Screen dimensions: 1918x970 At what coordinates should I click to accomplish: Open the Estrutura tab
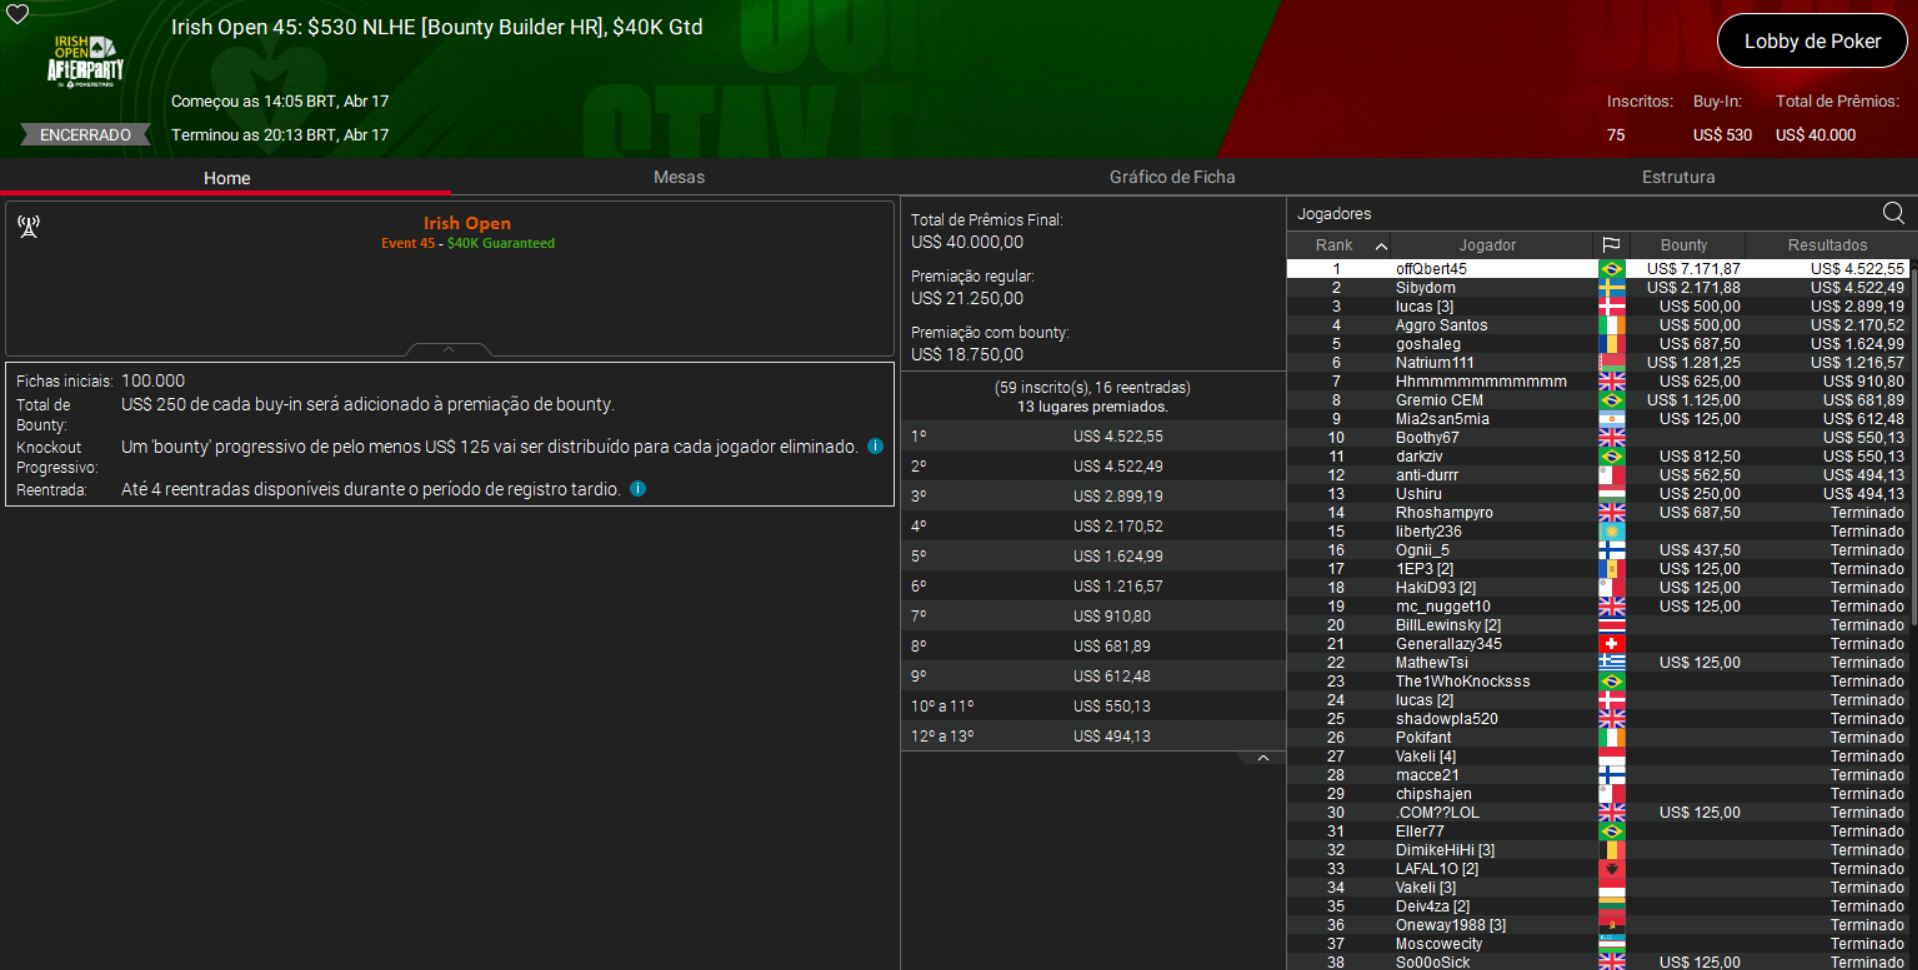1678,177
